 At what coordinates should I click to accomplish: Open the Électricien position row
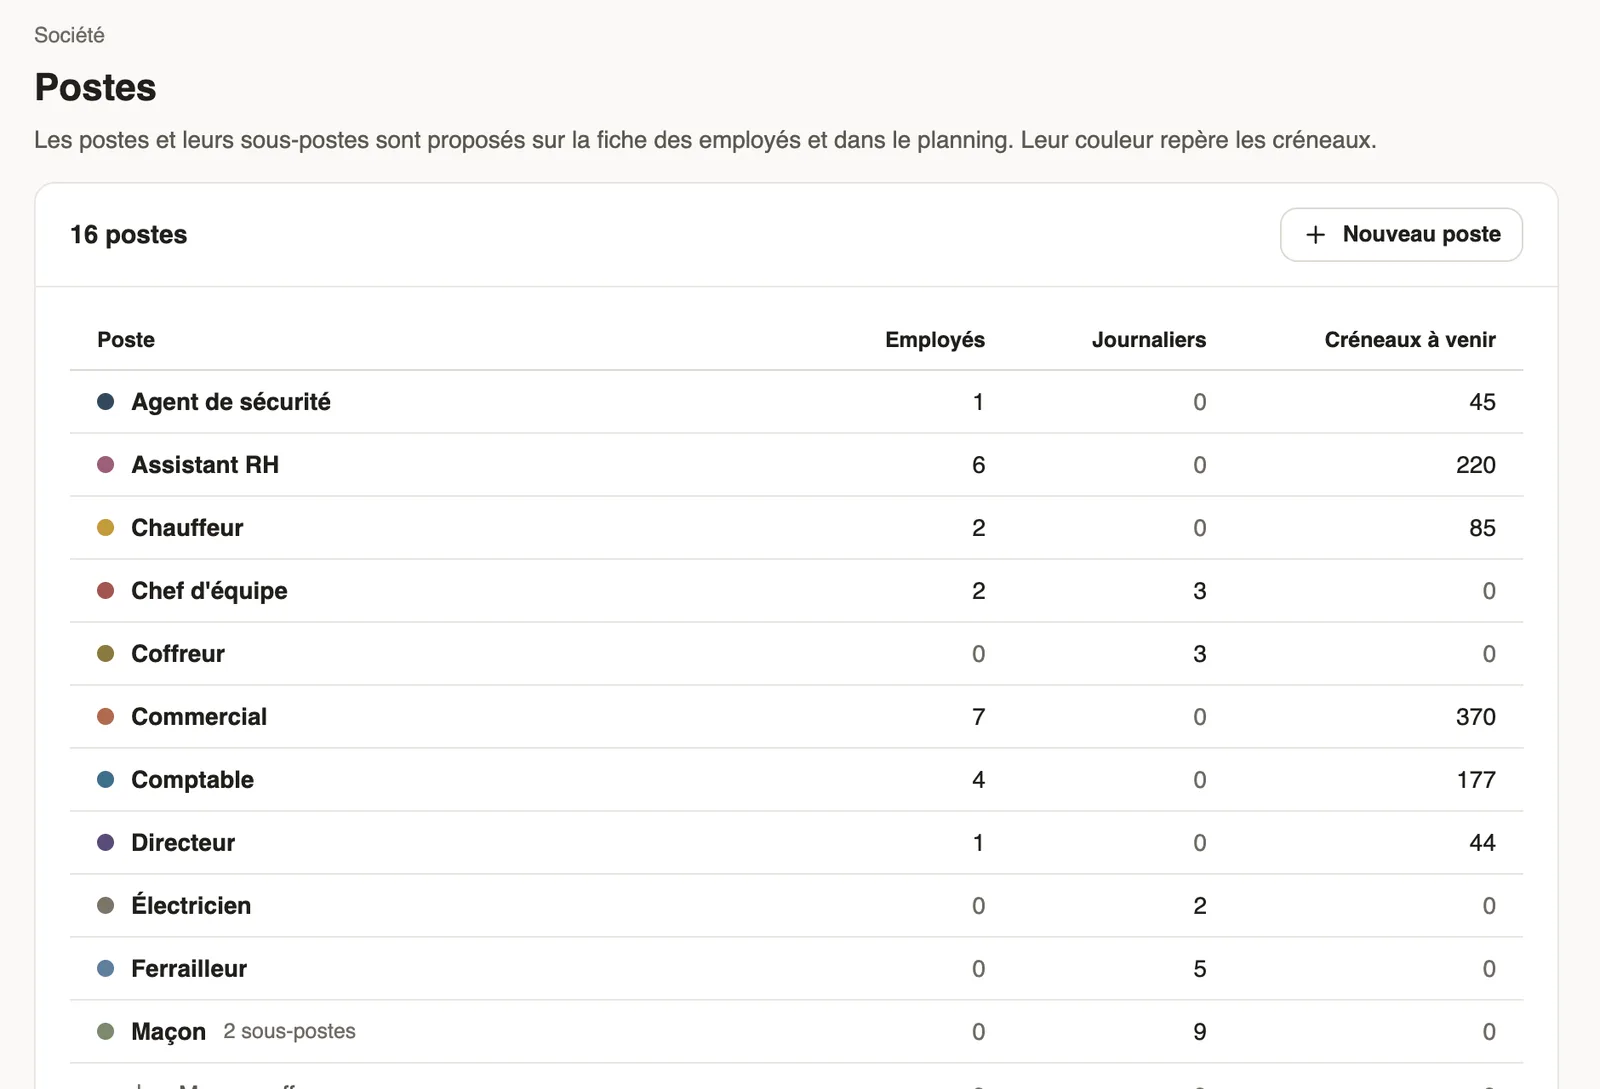(x=796, y=906)
